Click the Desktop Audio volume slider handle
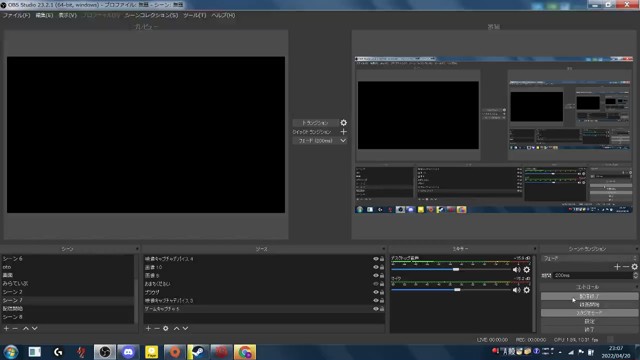This screenshot has width=640, height=360. click(x=456, y=269)
